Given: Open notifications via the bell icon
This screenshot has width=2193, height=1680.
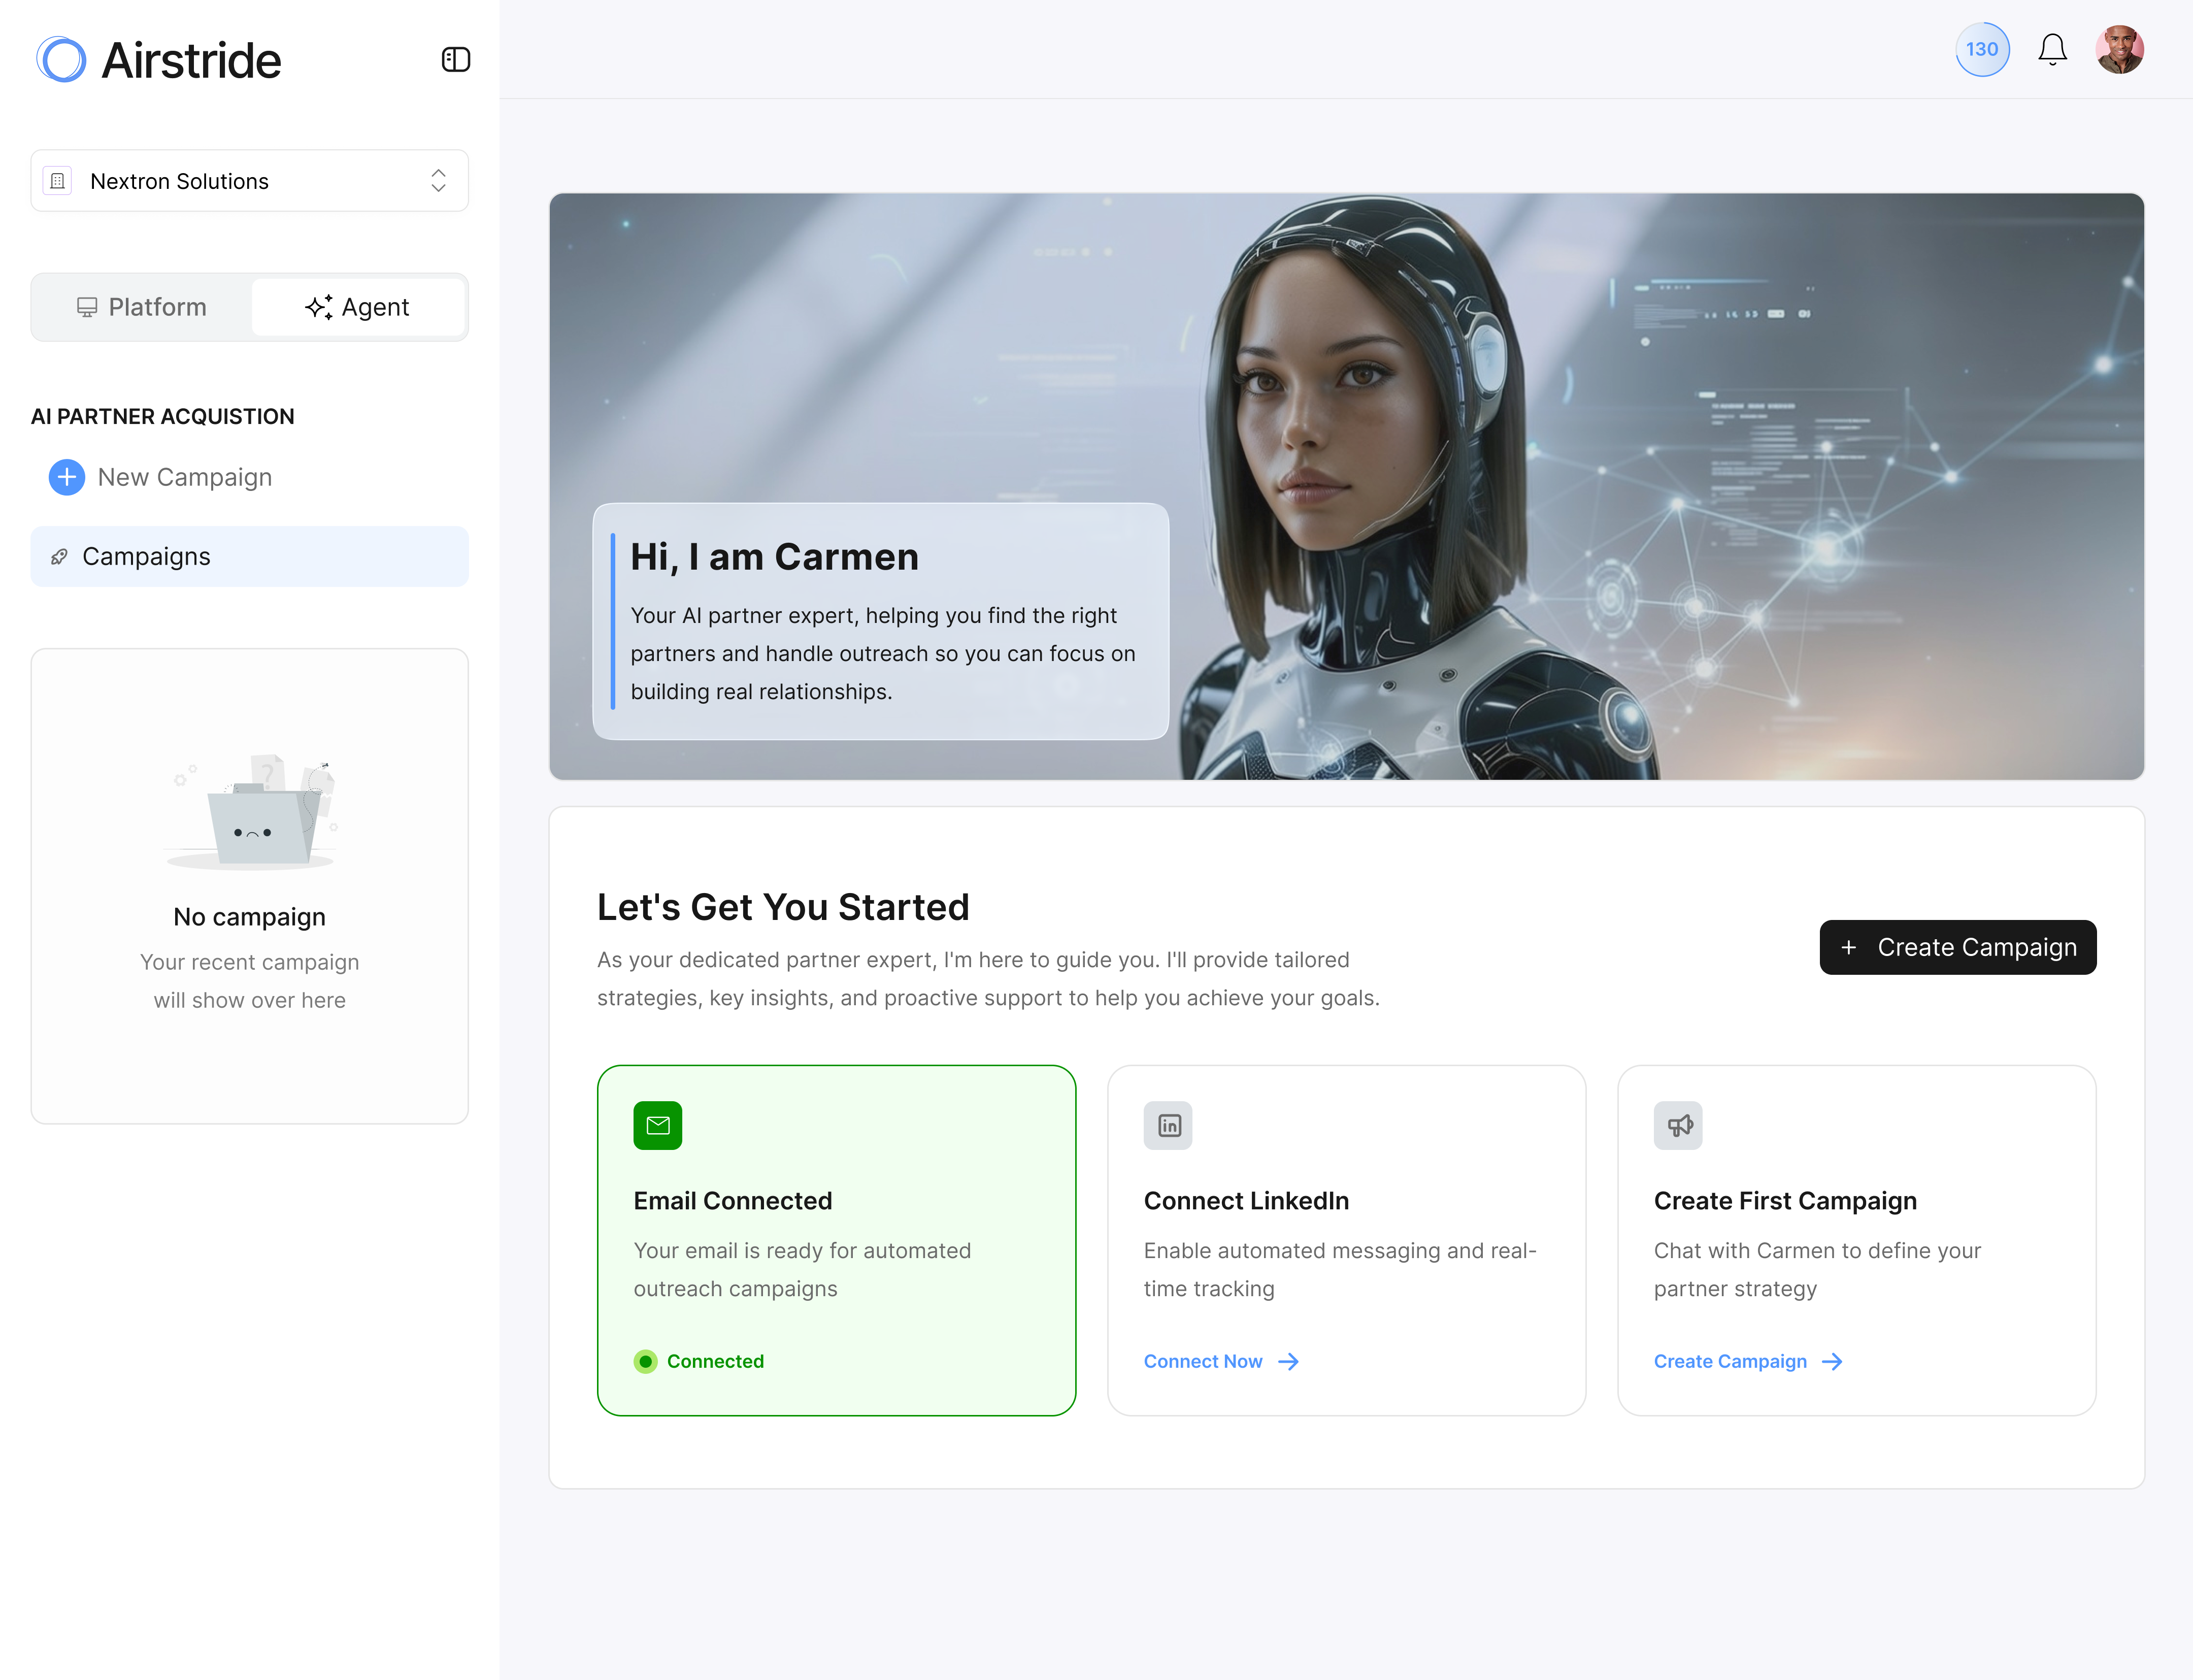Looking at the screenshot, I should pos(2052,48).
